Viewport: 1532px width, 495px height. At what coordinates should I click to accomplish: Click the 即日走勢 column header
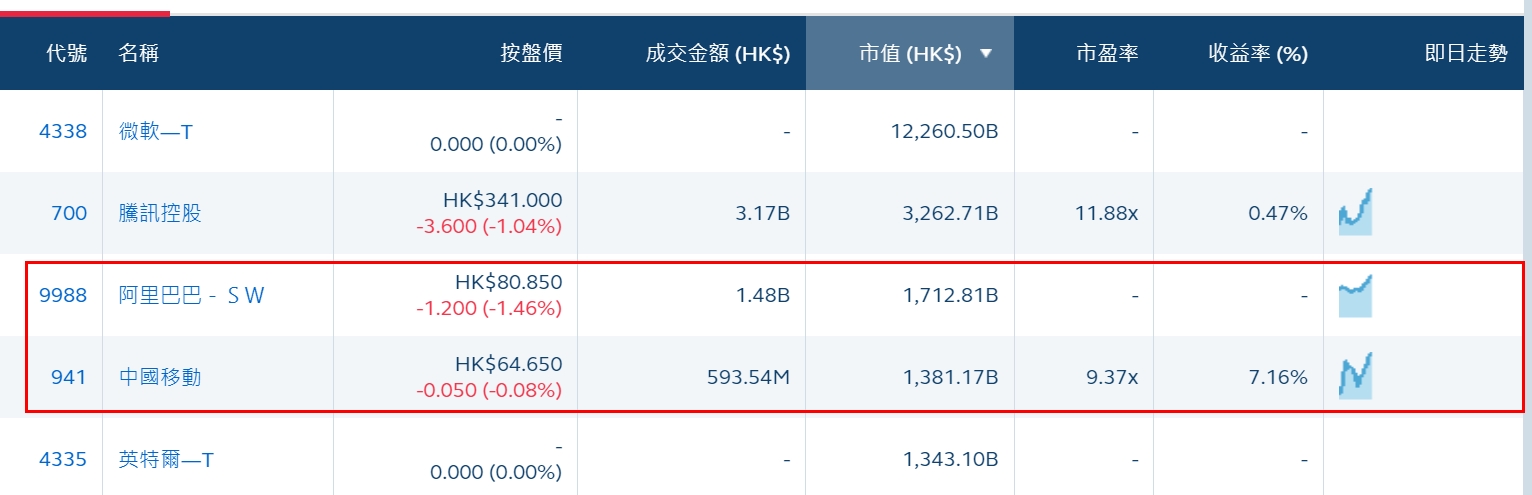(x=1465, y=54)
